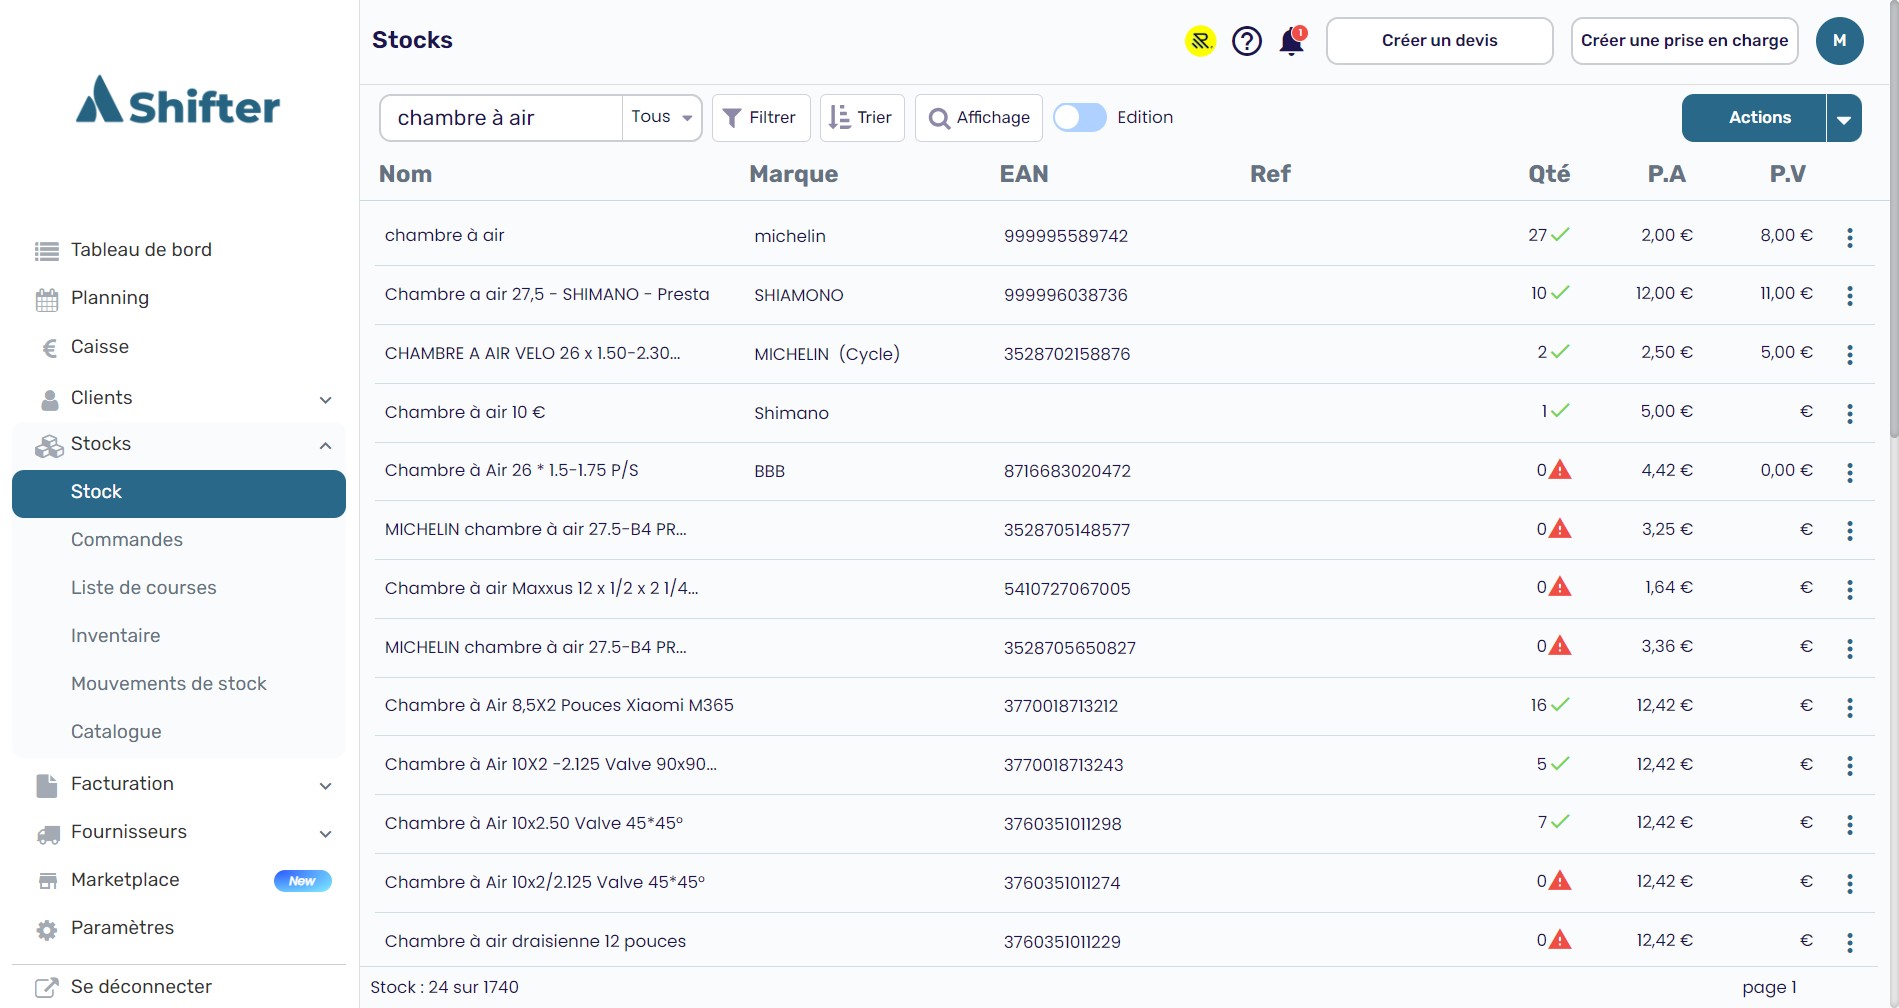Sort by the Nom column header
Screen dimensions: 1899x1008
(405, 174)
